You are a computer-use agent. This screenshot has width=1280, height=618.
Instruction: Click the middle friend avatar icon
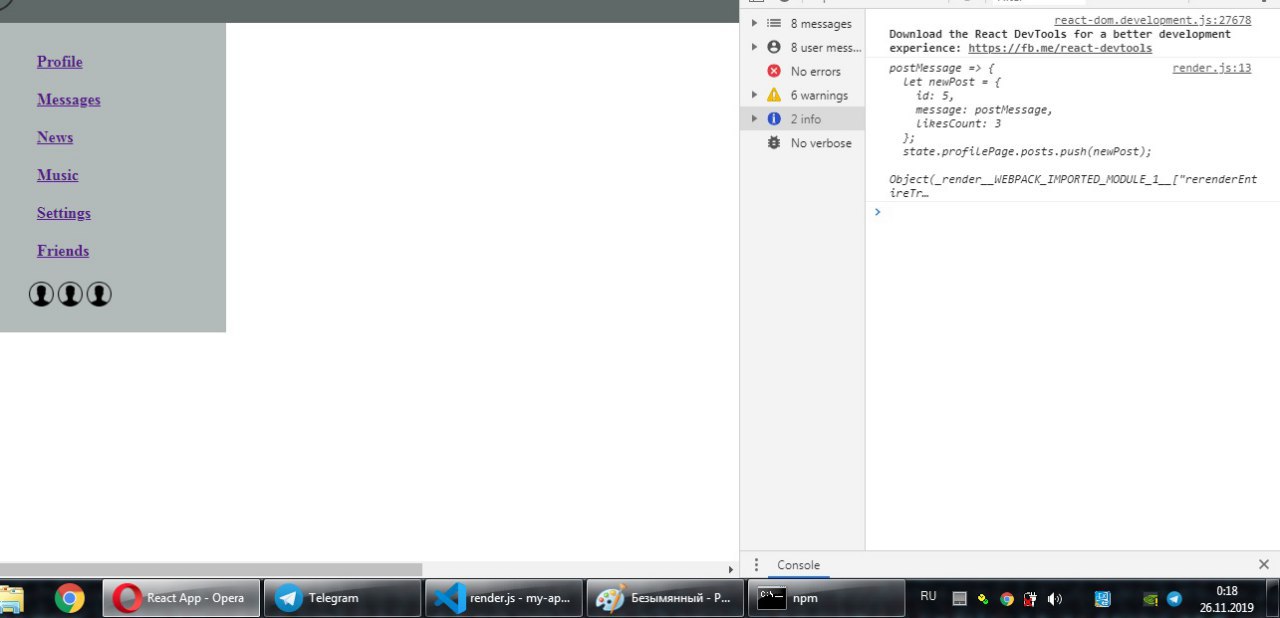pos(70,294)
